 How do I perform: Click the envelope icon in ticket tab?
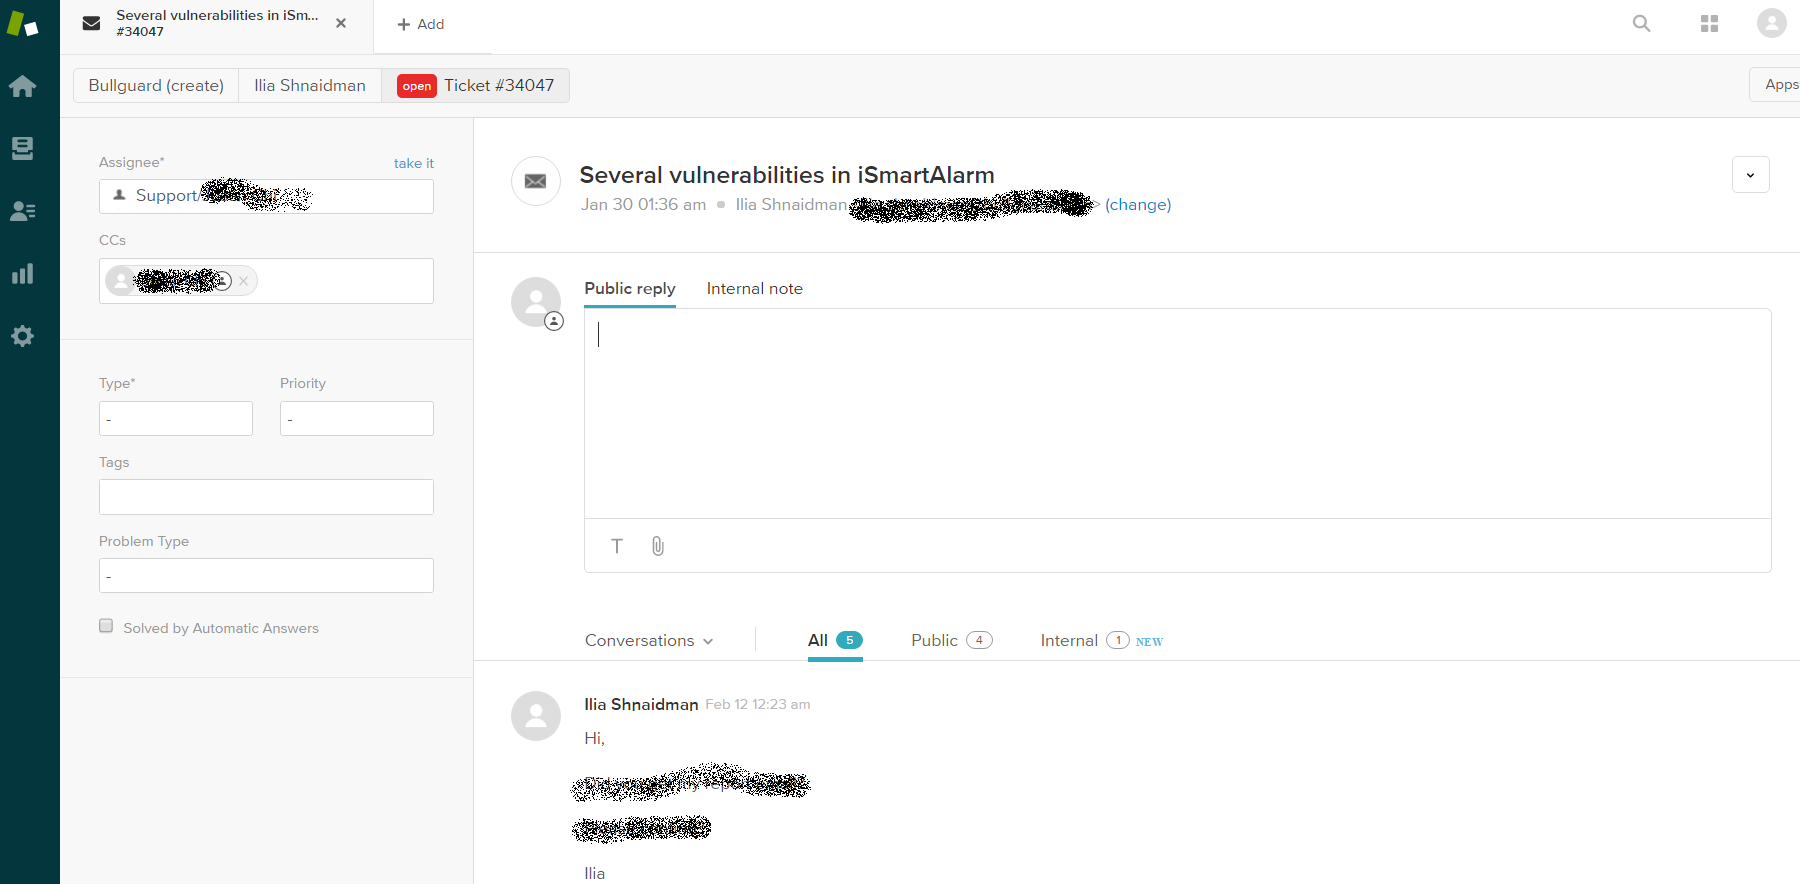point(91,23)
